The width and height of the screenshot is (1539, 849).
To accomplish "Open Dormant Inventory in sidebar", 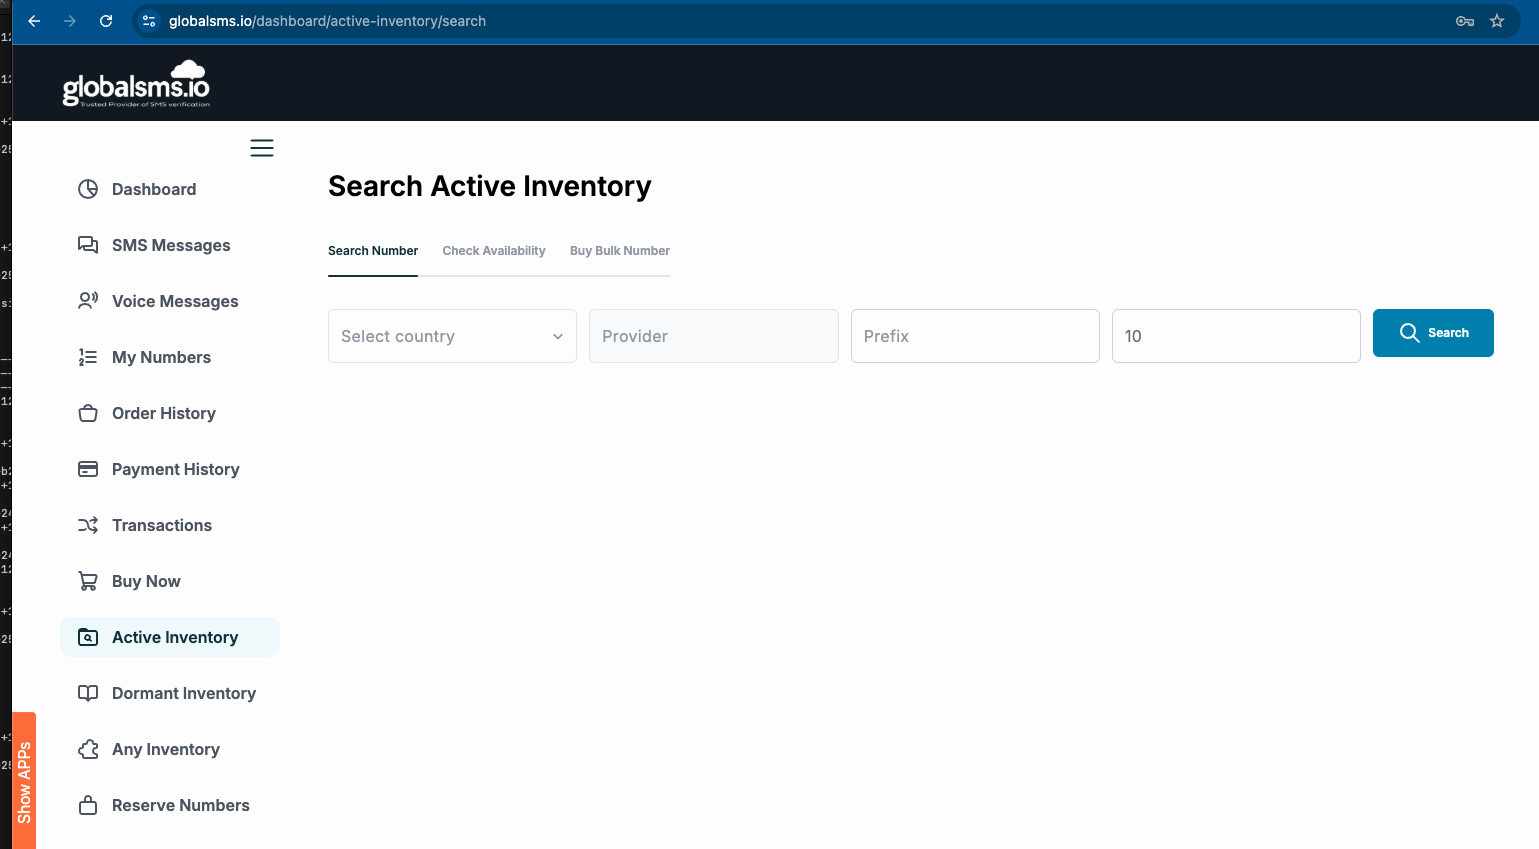I will coord(184,693).
